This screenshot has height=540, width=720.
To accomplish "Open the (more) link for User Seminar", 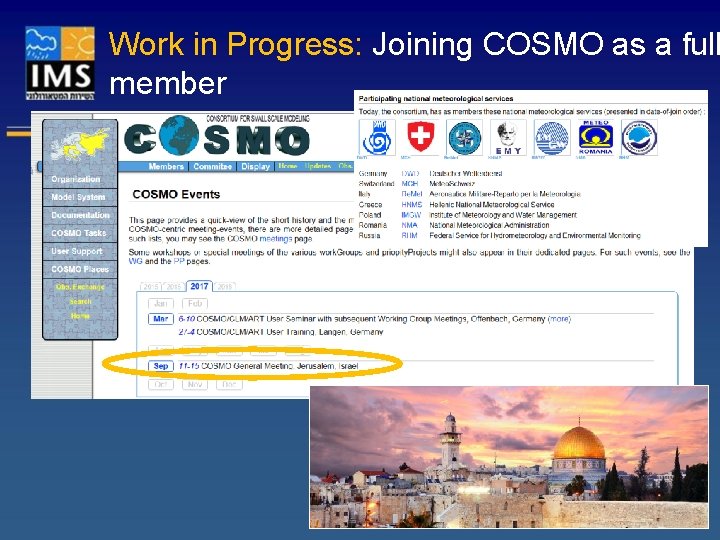I will 559,319.
